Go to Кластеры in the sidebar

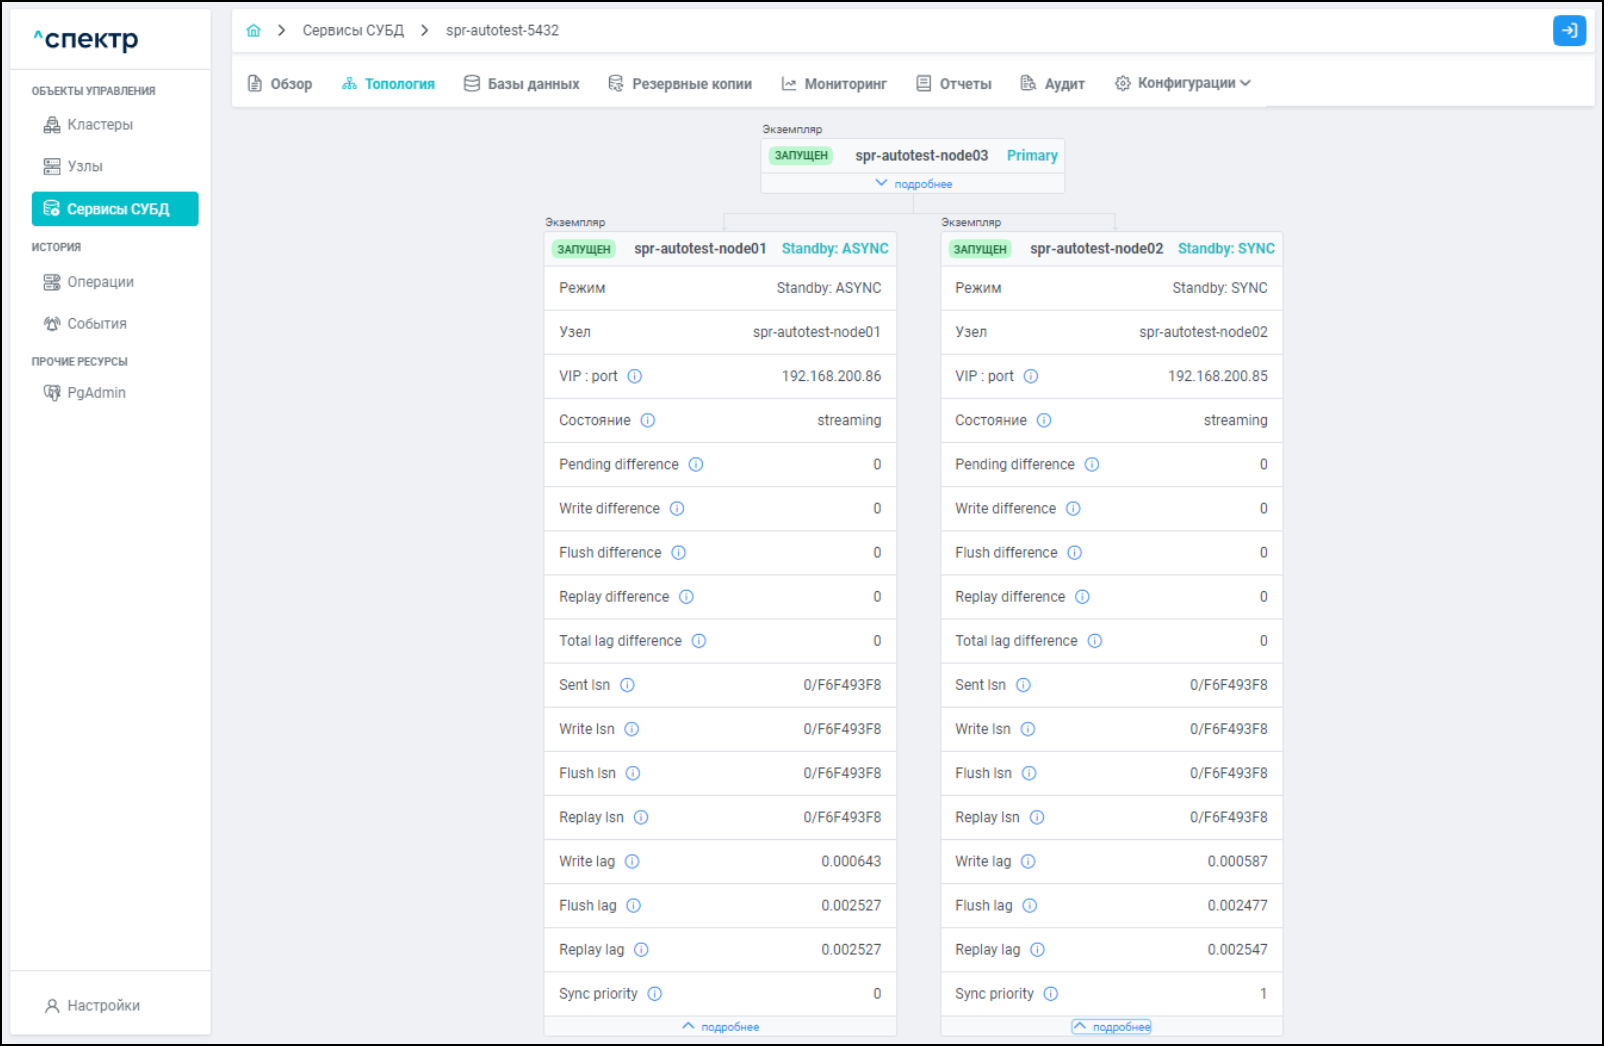(x=99, y=125)
